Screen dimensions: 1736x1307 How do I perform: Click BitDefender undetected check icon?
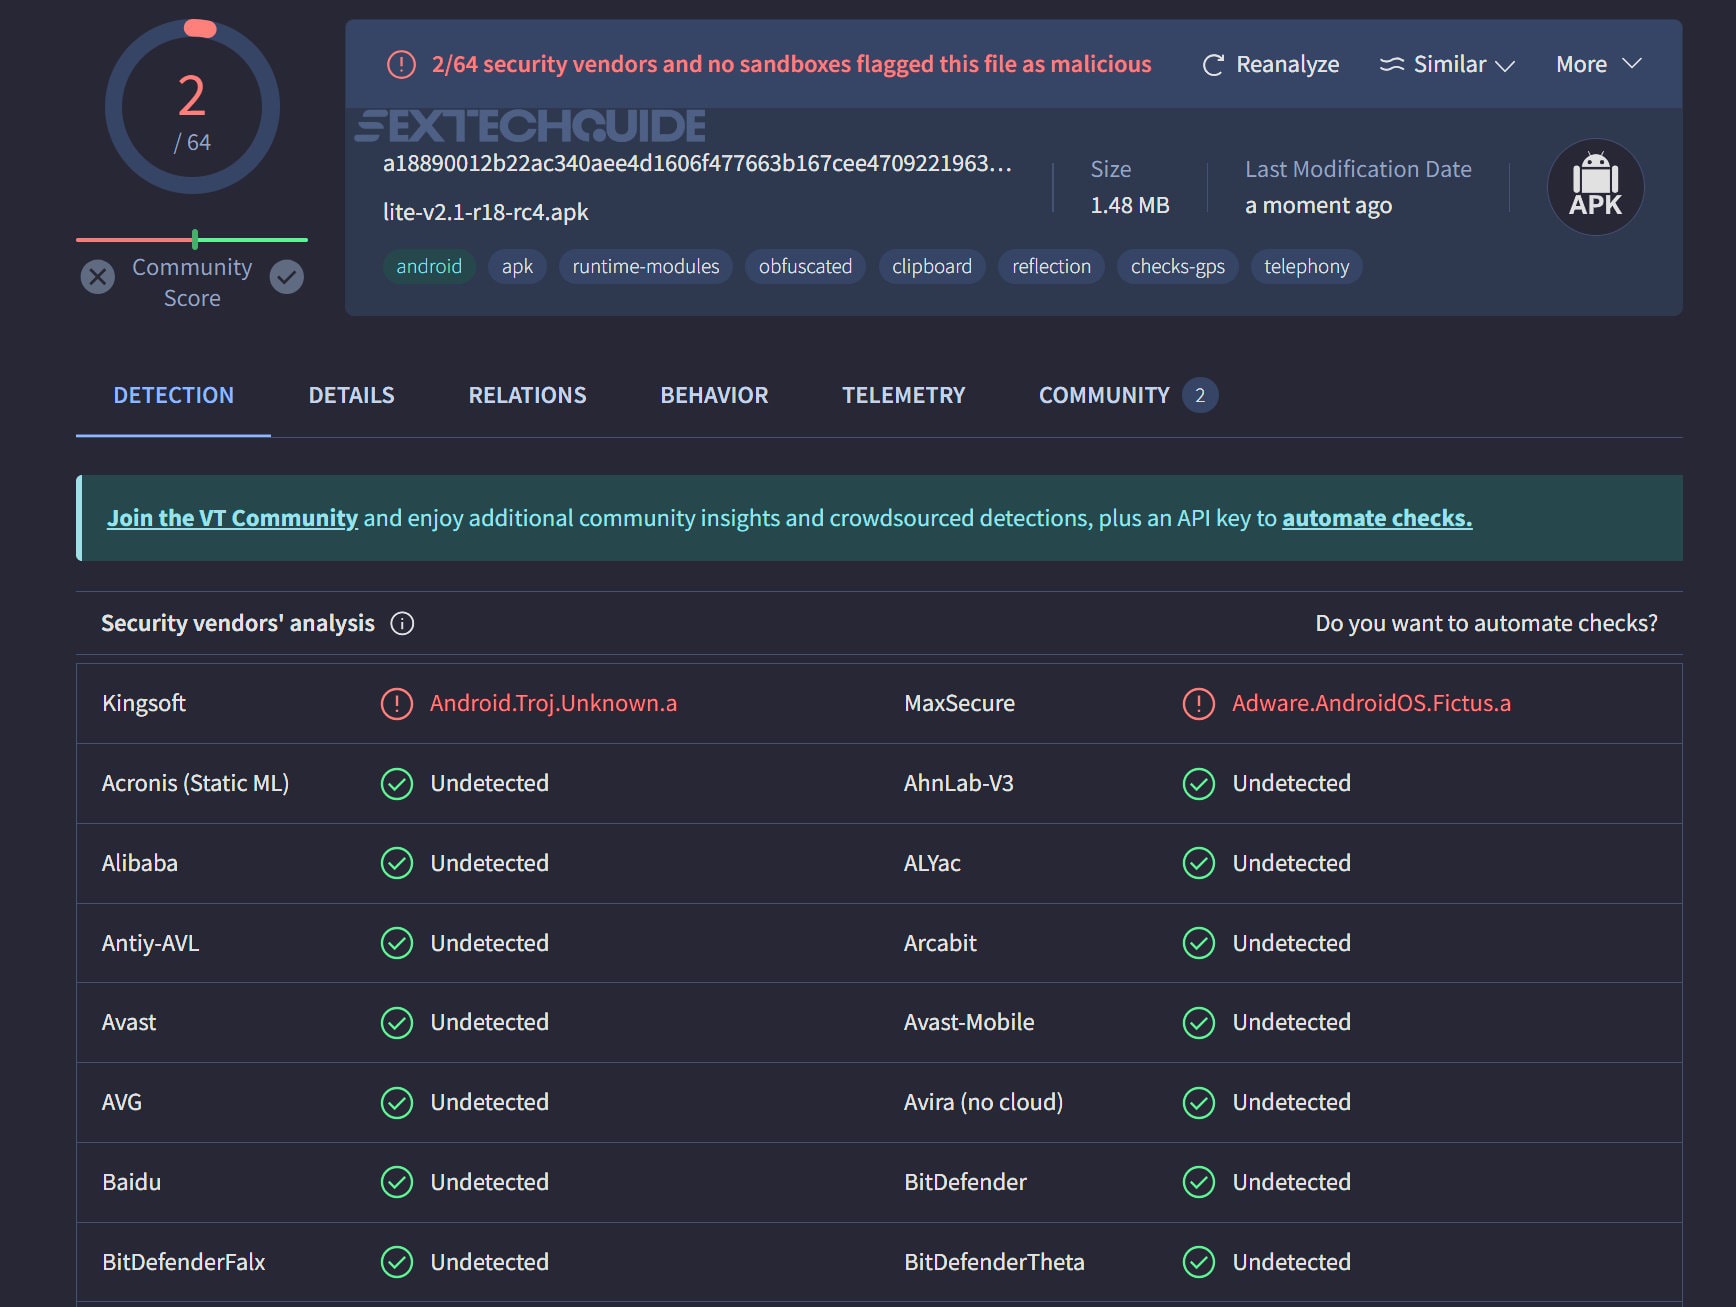tap(1199, 1183)
